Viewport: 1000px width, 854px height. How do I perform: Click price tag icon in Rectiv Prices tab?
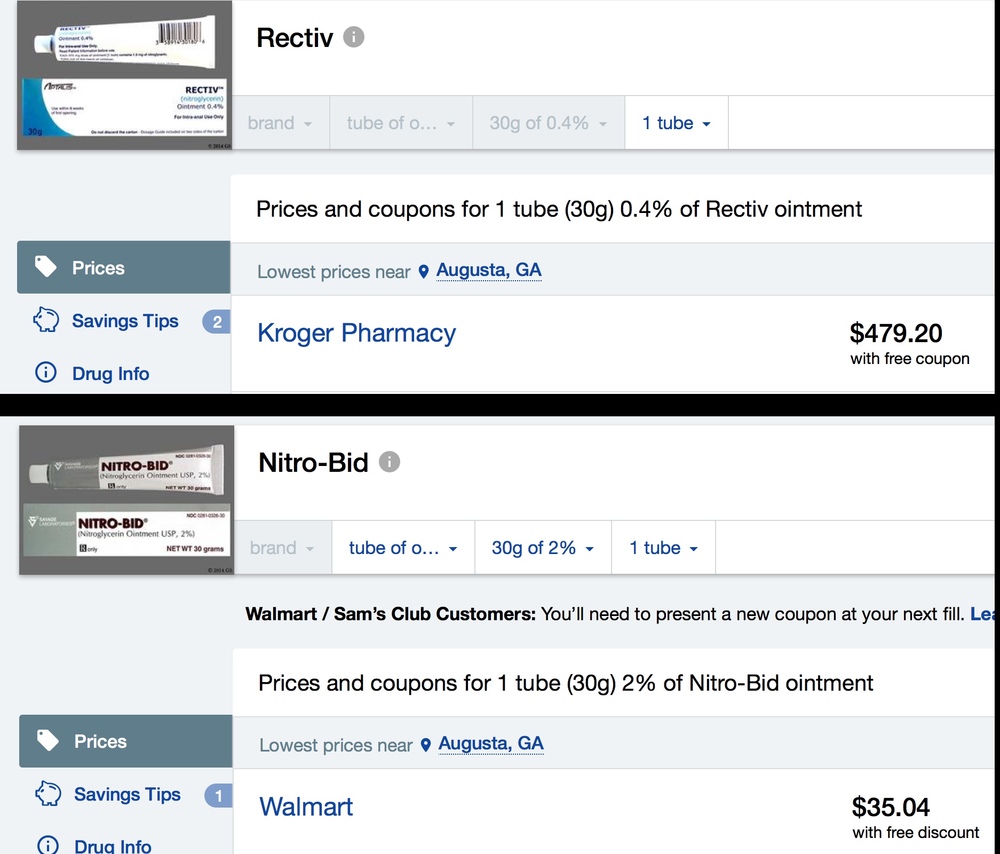click(46, 267)
